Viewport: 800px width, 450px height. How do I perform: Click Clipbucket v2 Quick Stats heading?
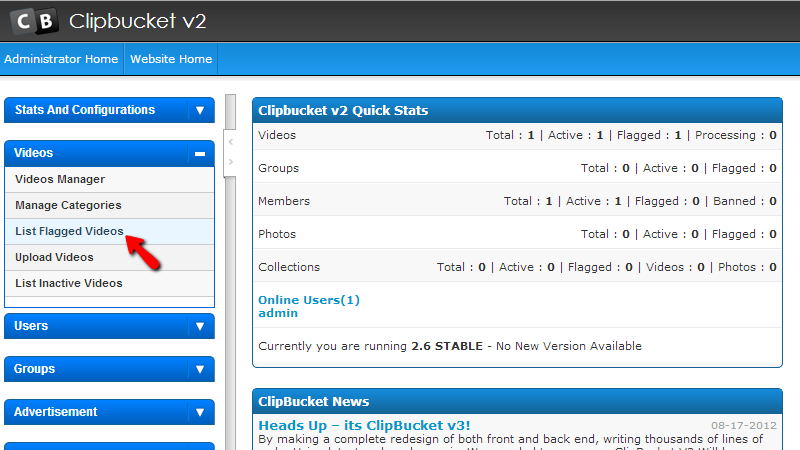pyautogui.click(x=343, y=111)
